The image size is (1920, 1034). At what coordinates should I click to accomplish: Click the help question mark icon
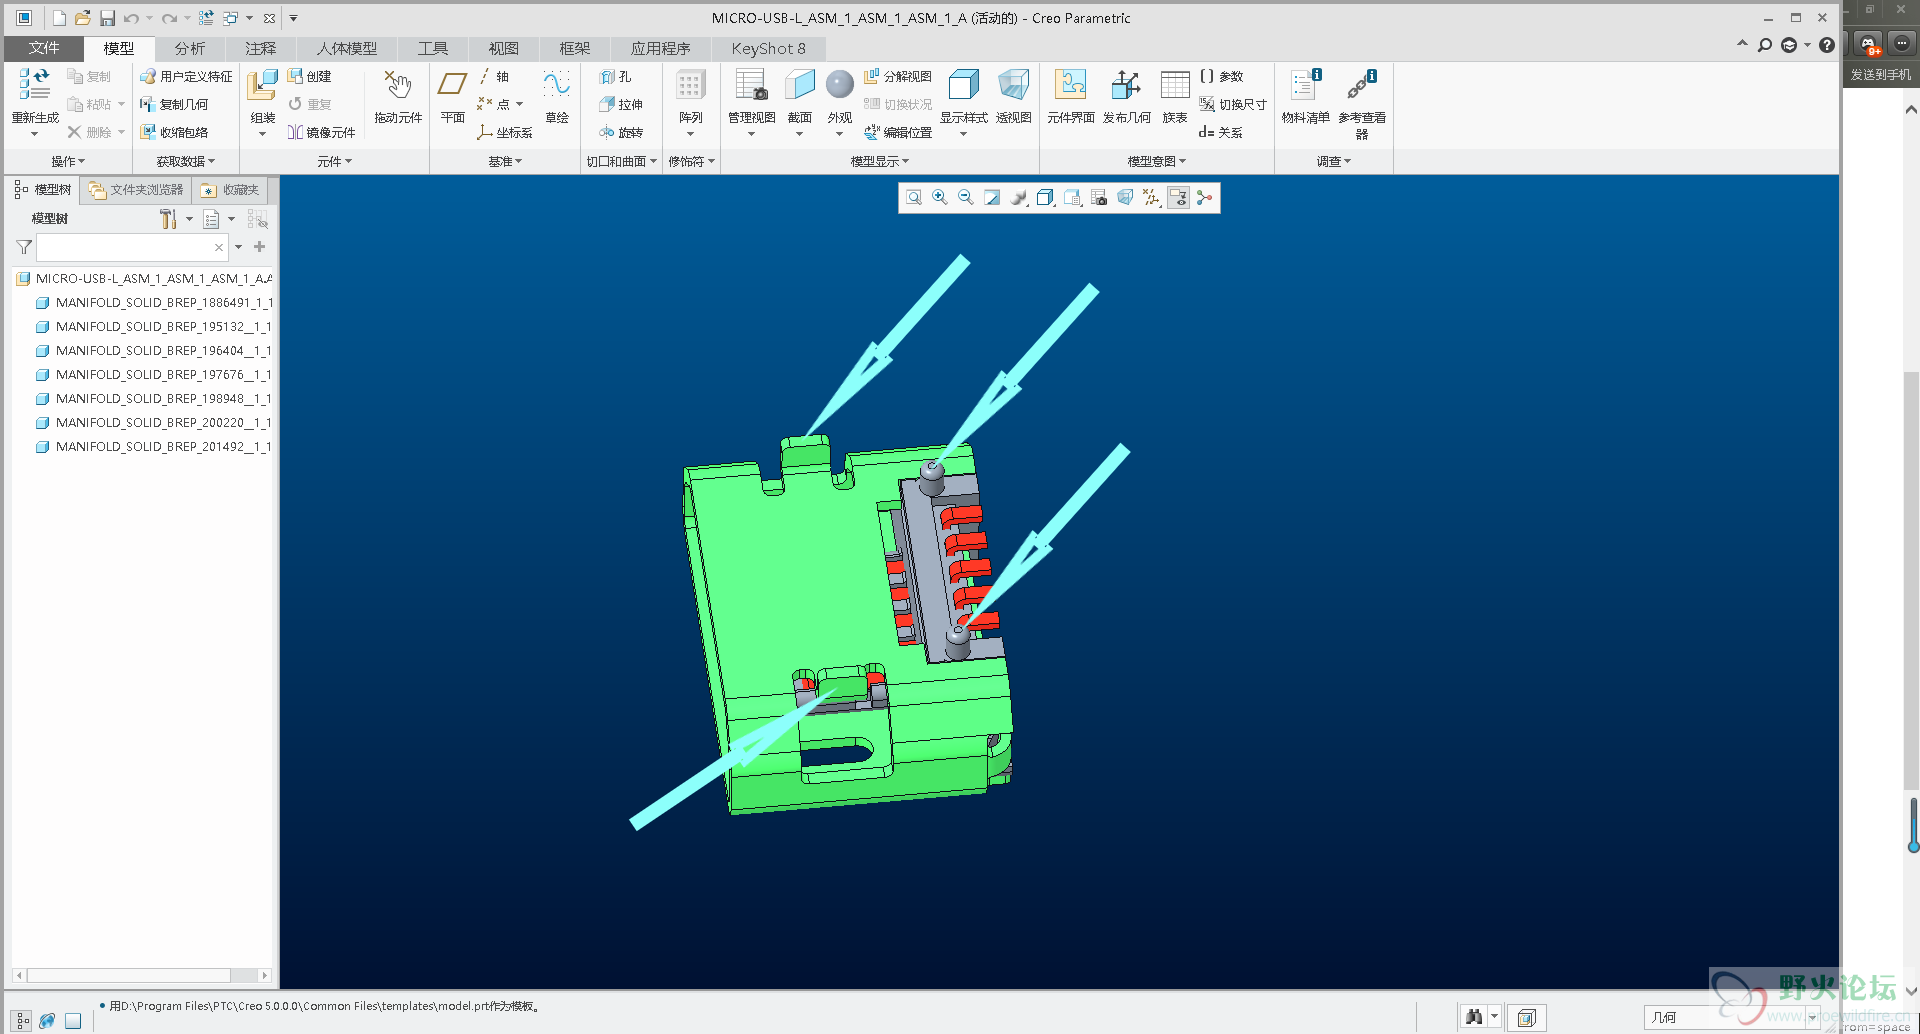[1827, 45]
